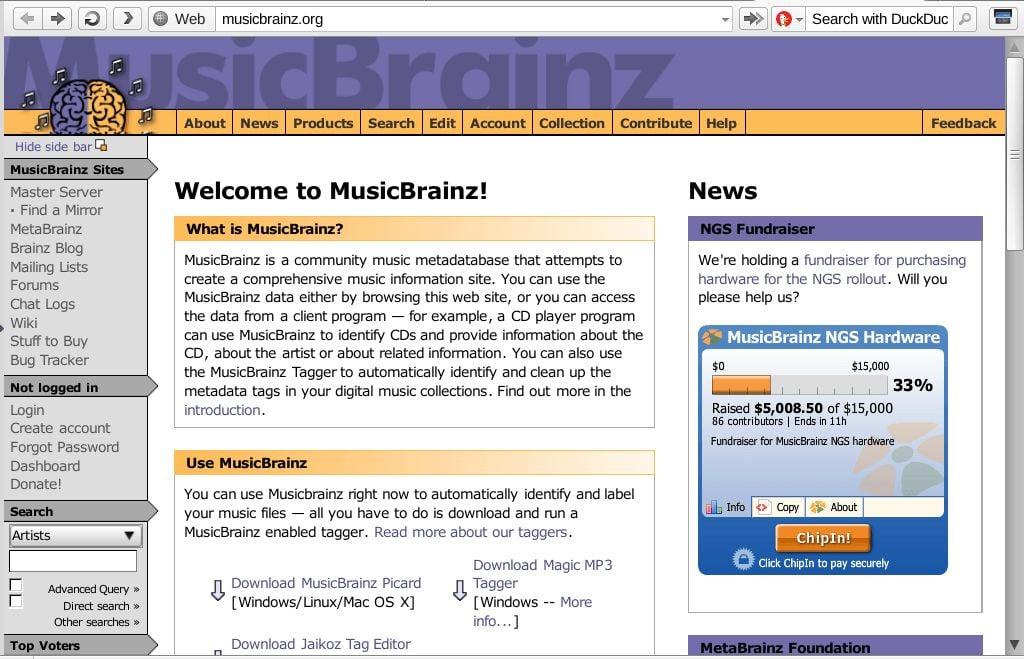This screenshot has height=659, width=1024.
Task: Reload the page with the refresh icon
Action: click(x=93, y=18)
